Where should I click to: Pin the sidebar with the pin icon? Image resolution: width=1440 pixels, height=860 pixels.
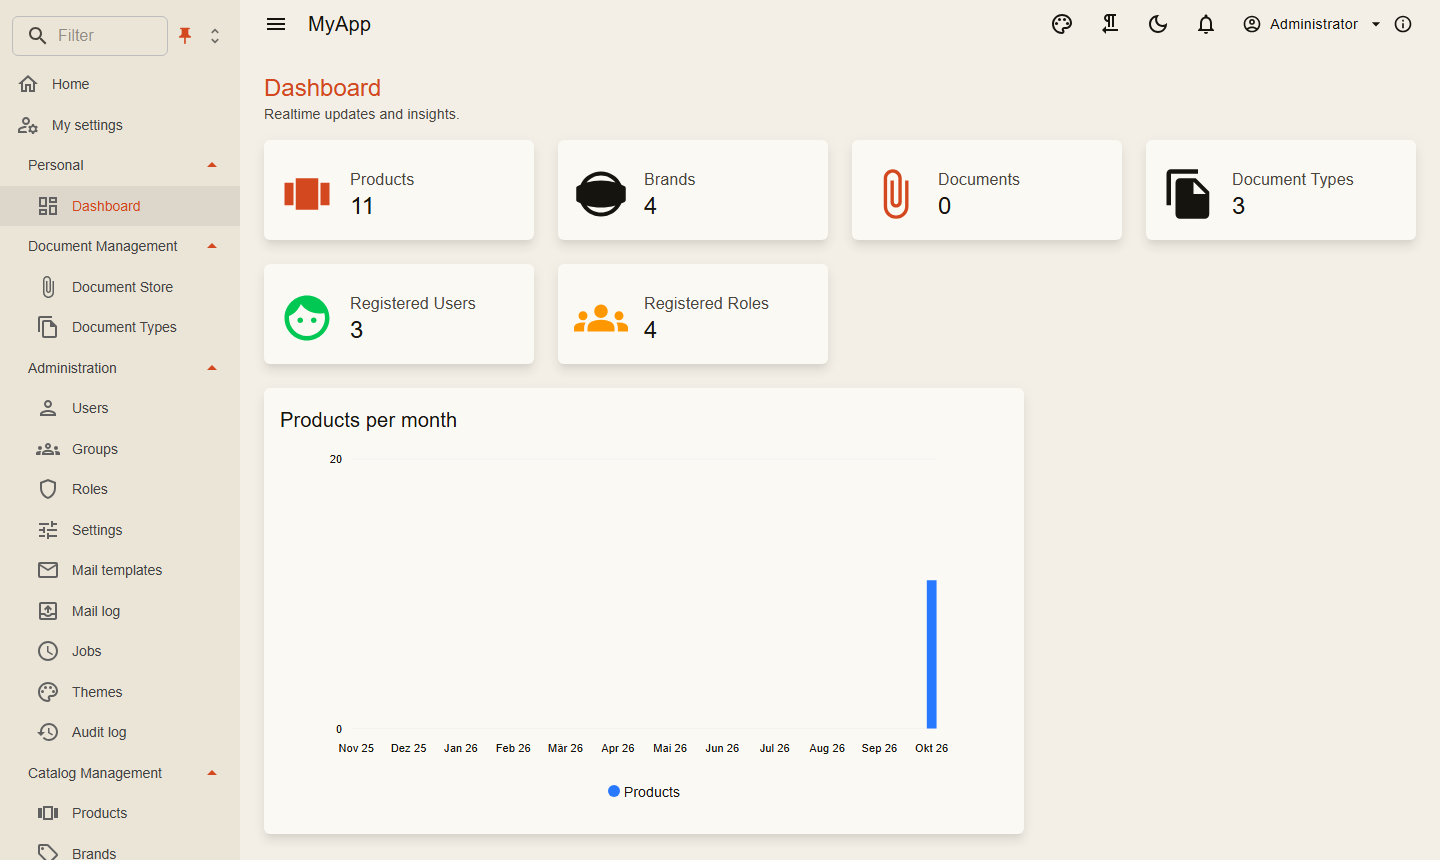pyautogui.click(x=185, y=36)
